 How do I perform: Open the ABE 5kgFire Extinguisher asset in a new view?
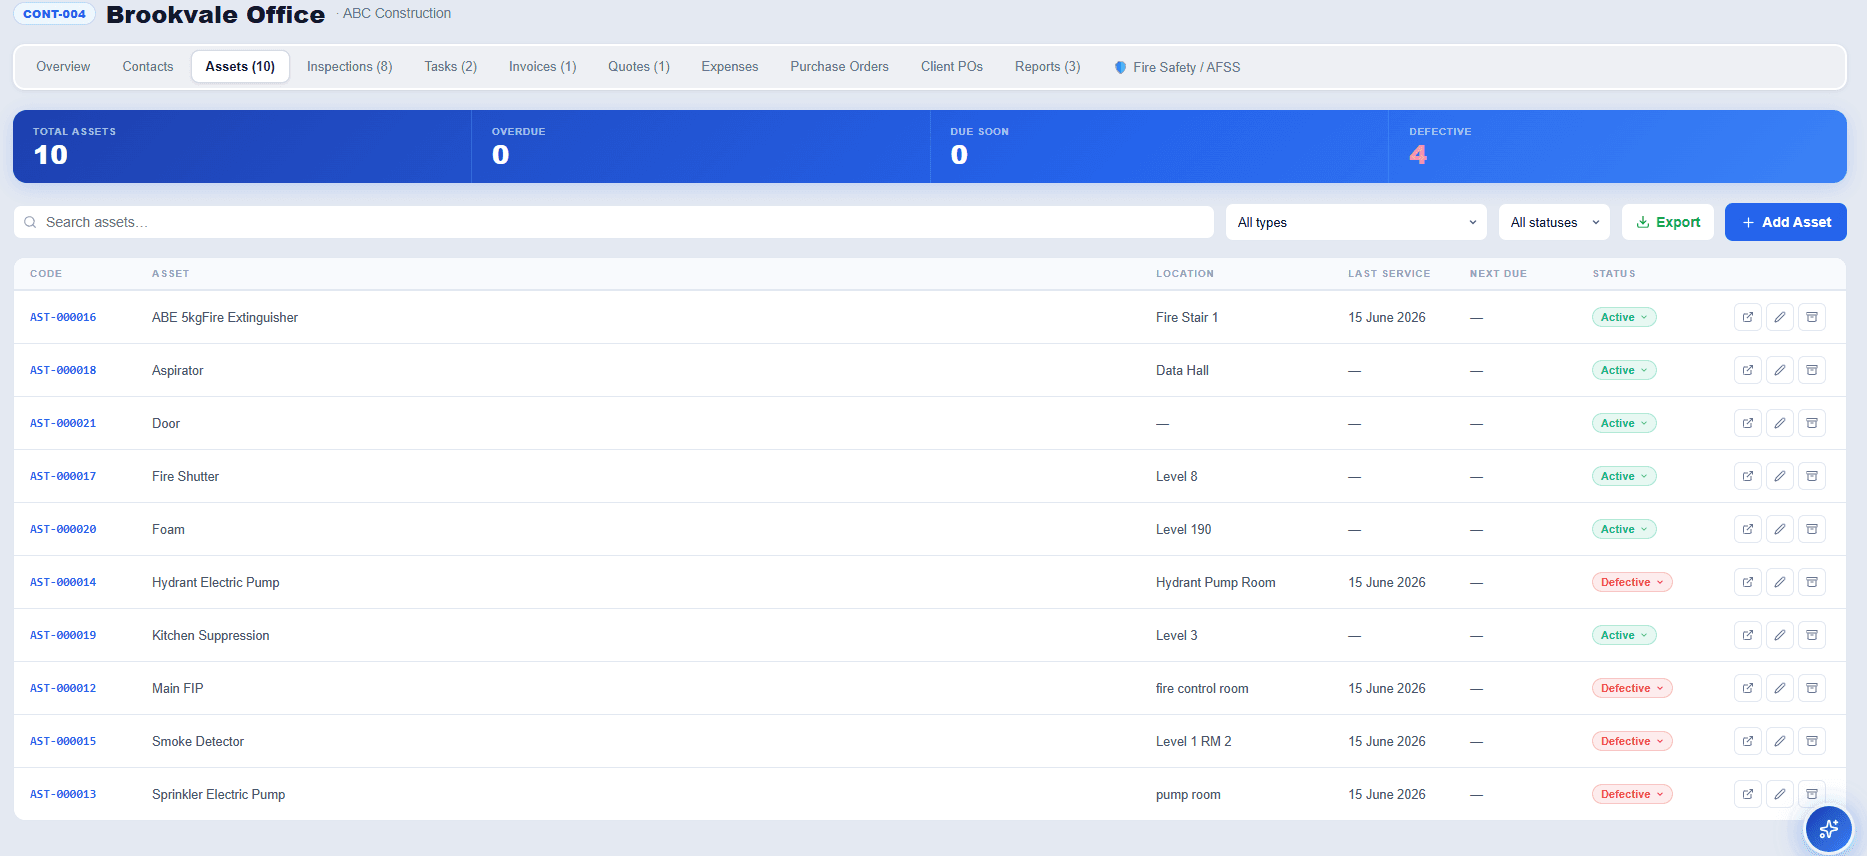1748,317
